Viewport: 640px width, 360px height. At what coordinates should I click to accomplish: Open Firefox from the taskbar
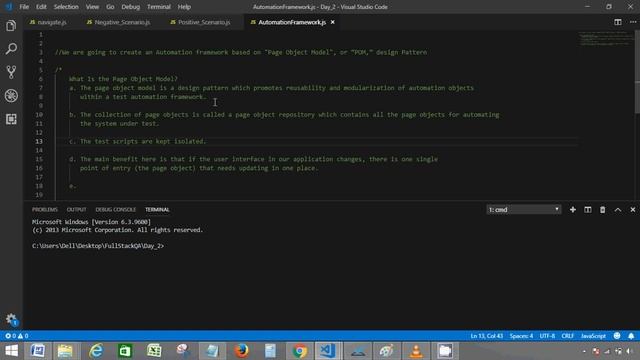coord(241,351)
